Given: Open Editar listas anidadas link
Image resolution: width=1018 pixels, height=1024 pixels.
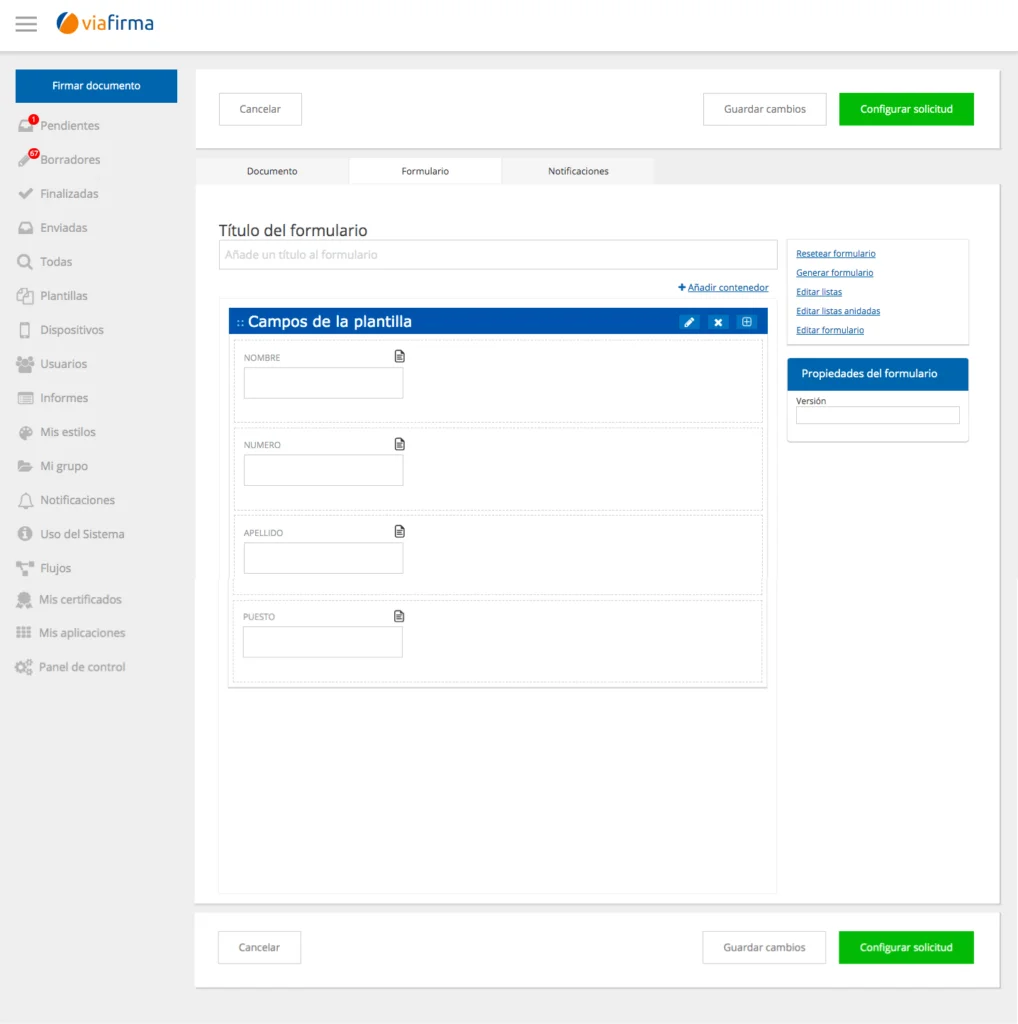Looking at the screenshot, I should (838, 311).
